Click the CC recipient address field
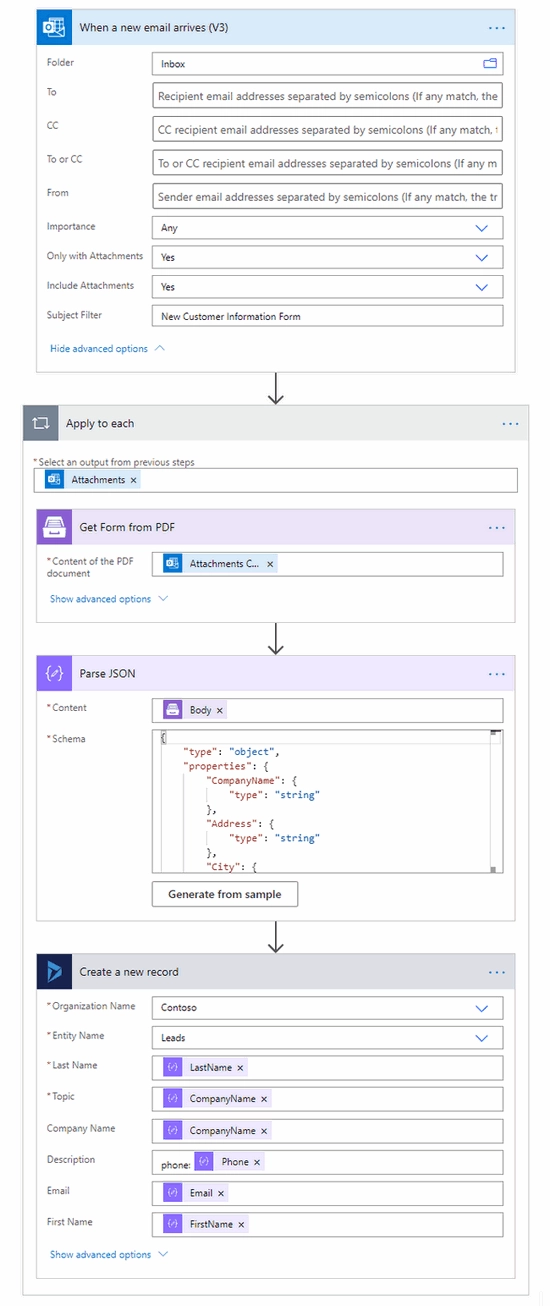 point(328,130)
